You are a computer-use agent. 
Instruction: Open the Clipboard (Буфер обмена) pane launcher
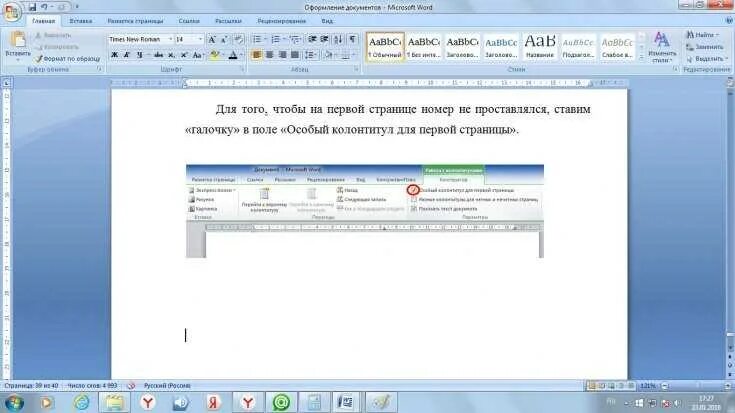(100, 69)
